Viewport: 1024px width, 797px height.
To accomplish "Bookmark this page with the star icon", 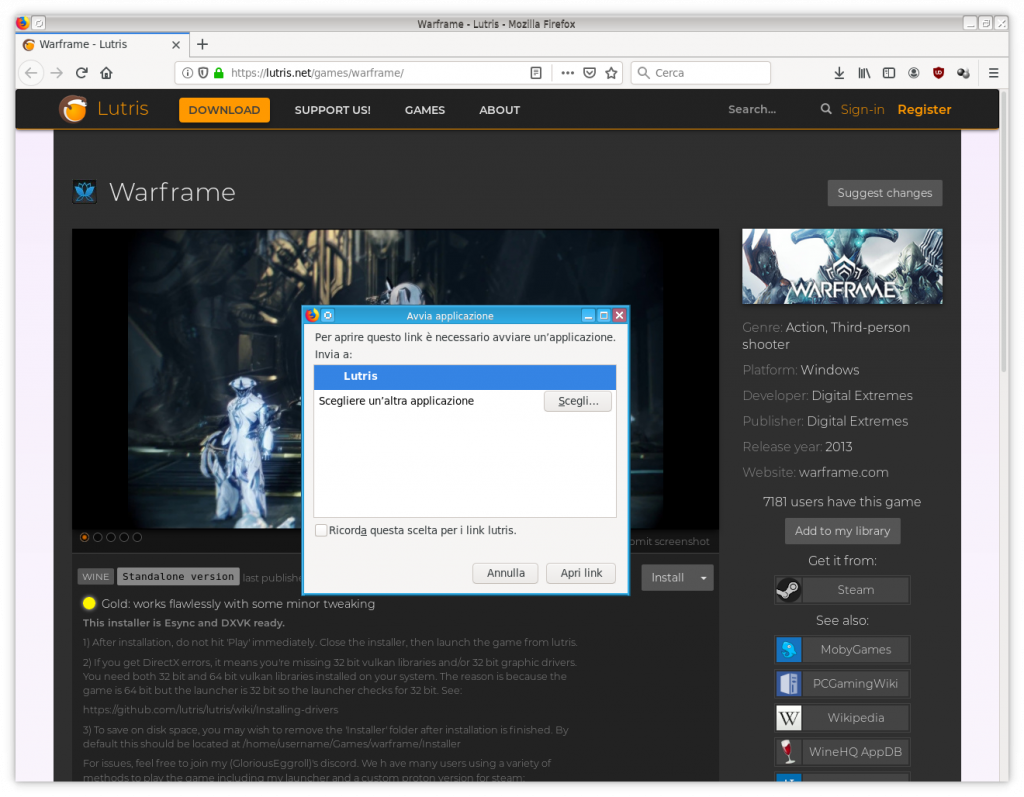I will [x=611, y=73].
